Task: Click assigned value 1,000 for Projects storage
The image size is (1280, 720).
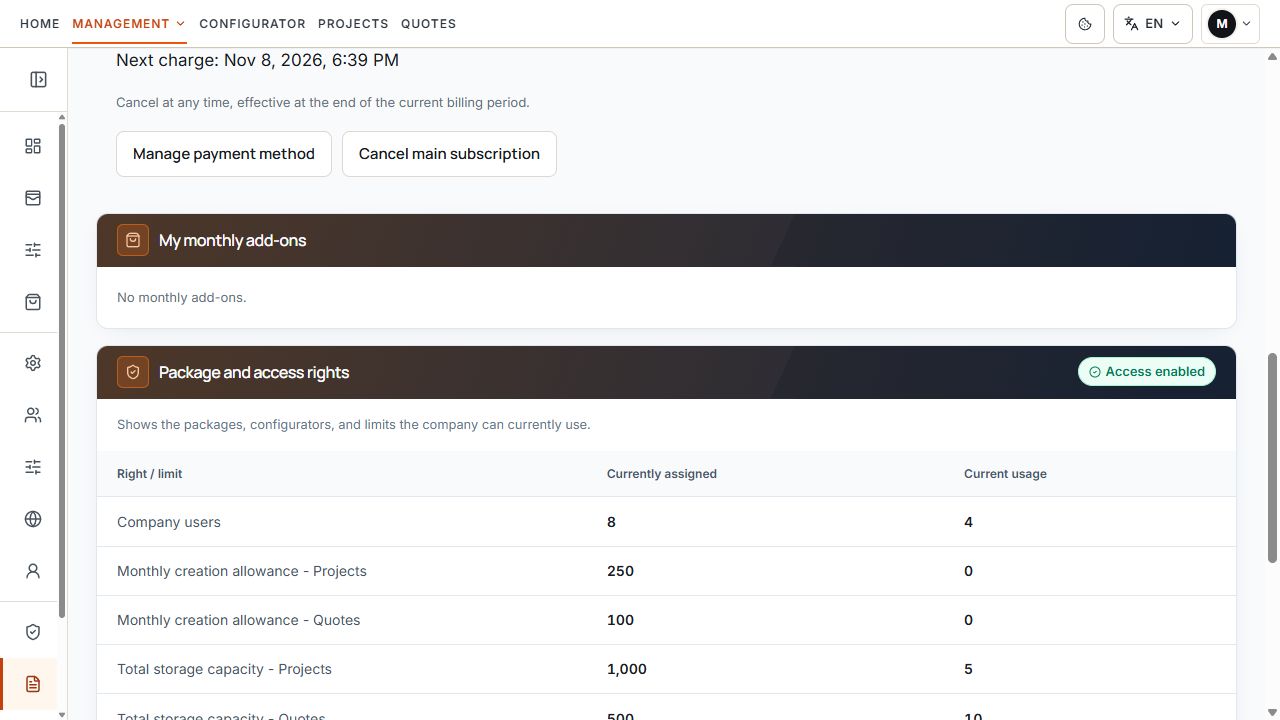Action: (x=627, y=669)
